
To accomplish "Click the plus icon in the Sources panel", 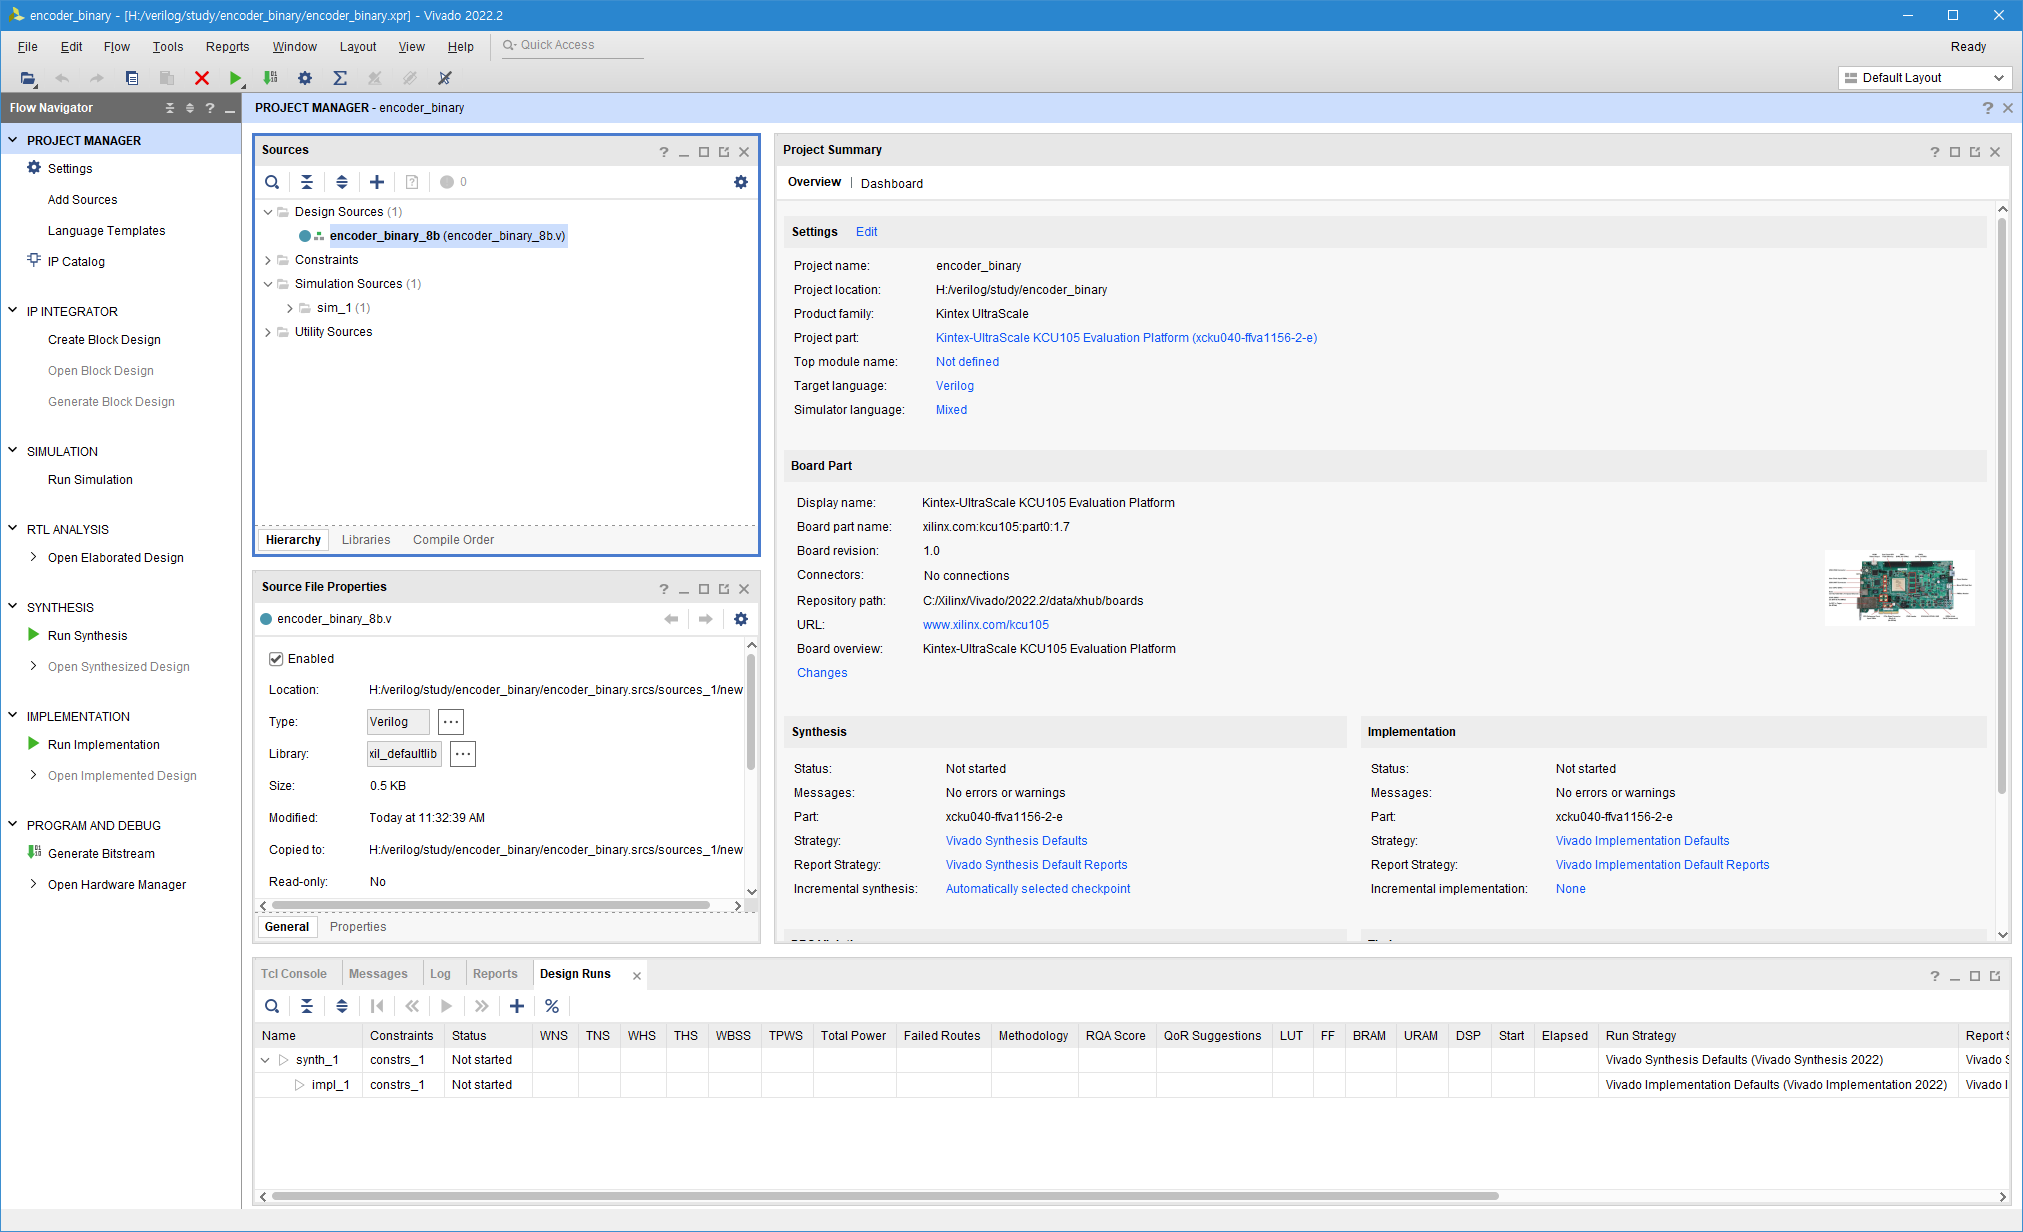I will pyautogui.click(x=377, y=182).
